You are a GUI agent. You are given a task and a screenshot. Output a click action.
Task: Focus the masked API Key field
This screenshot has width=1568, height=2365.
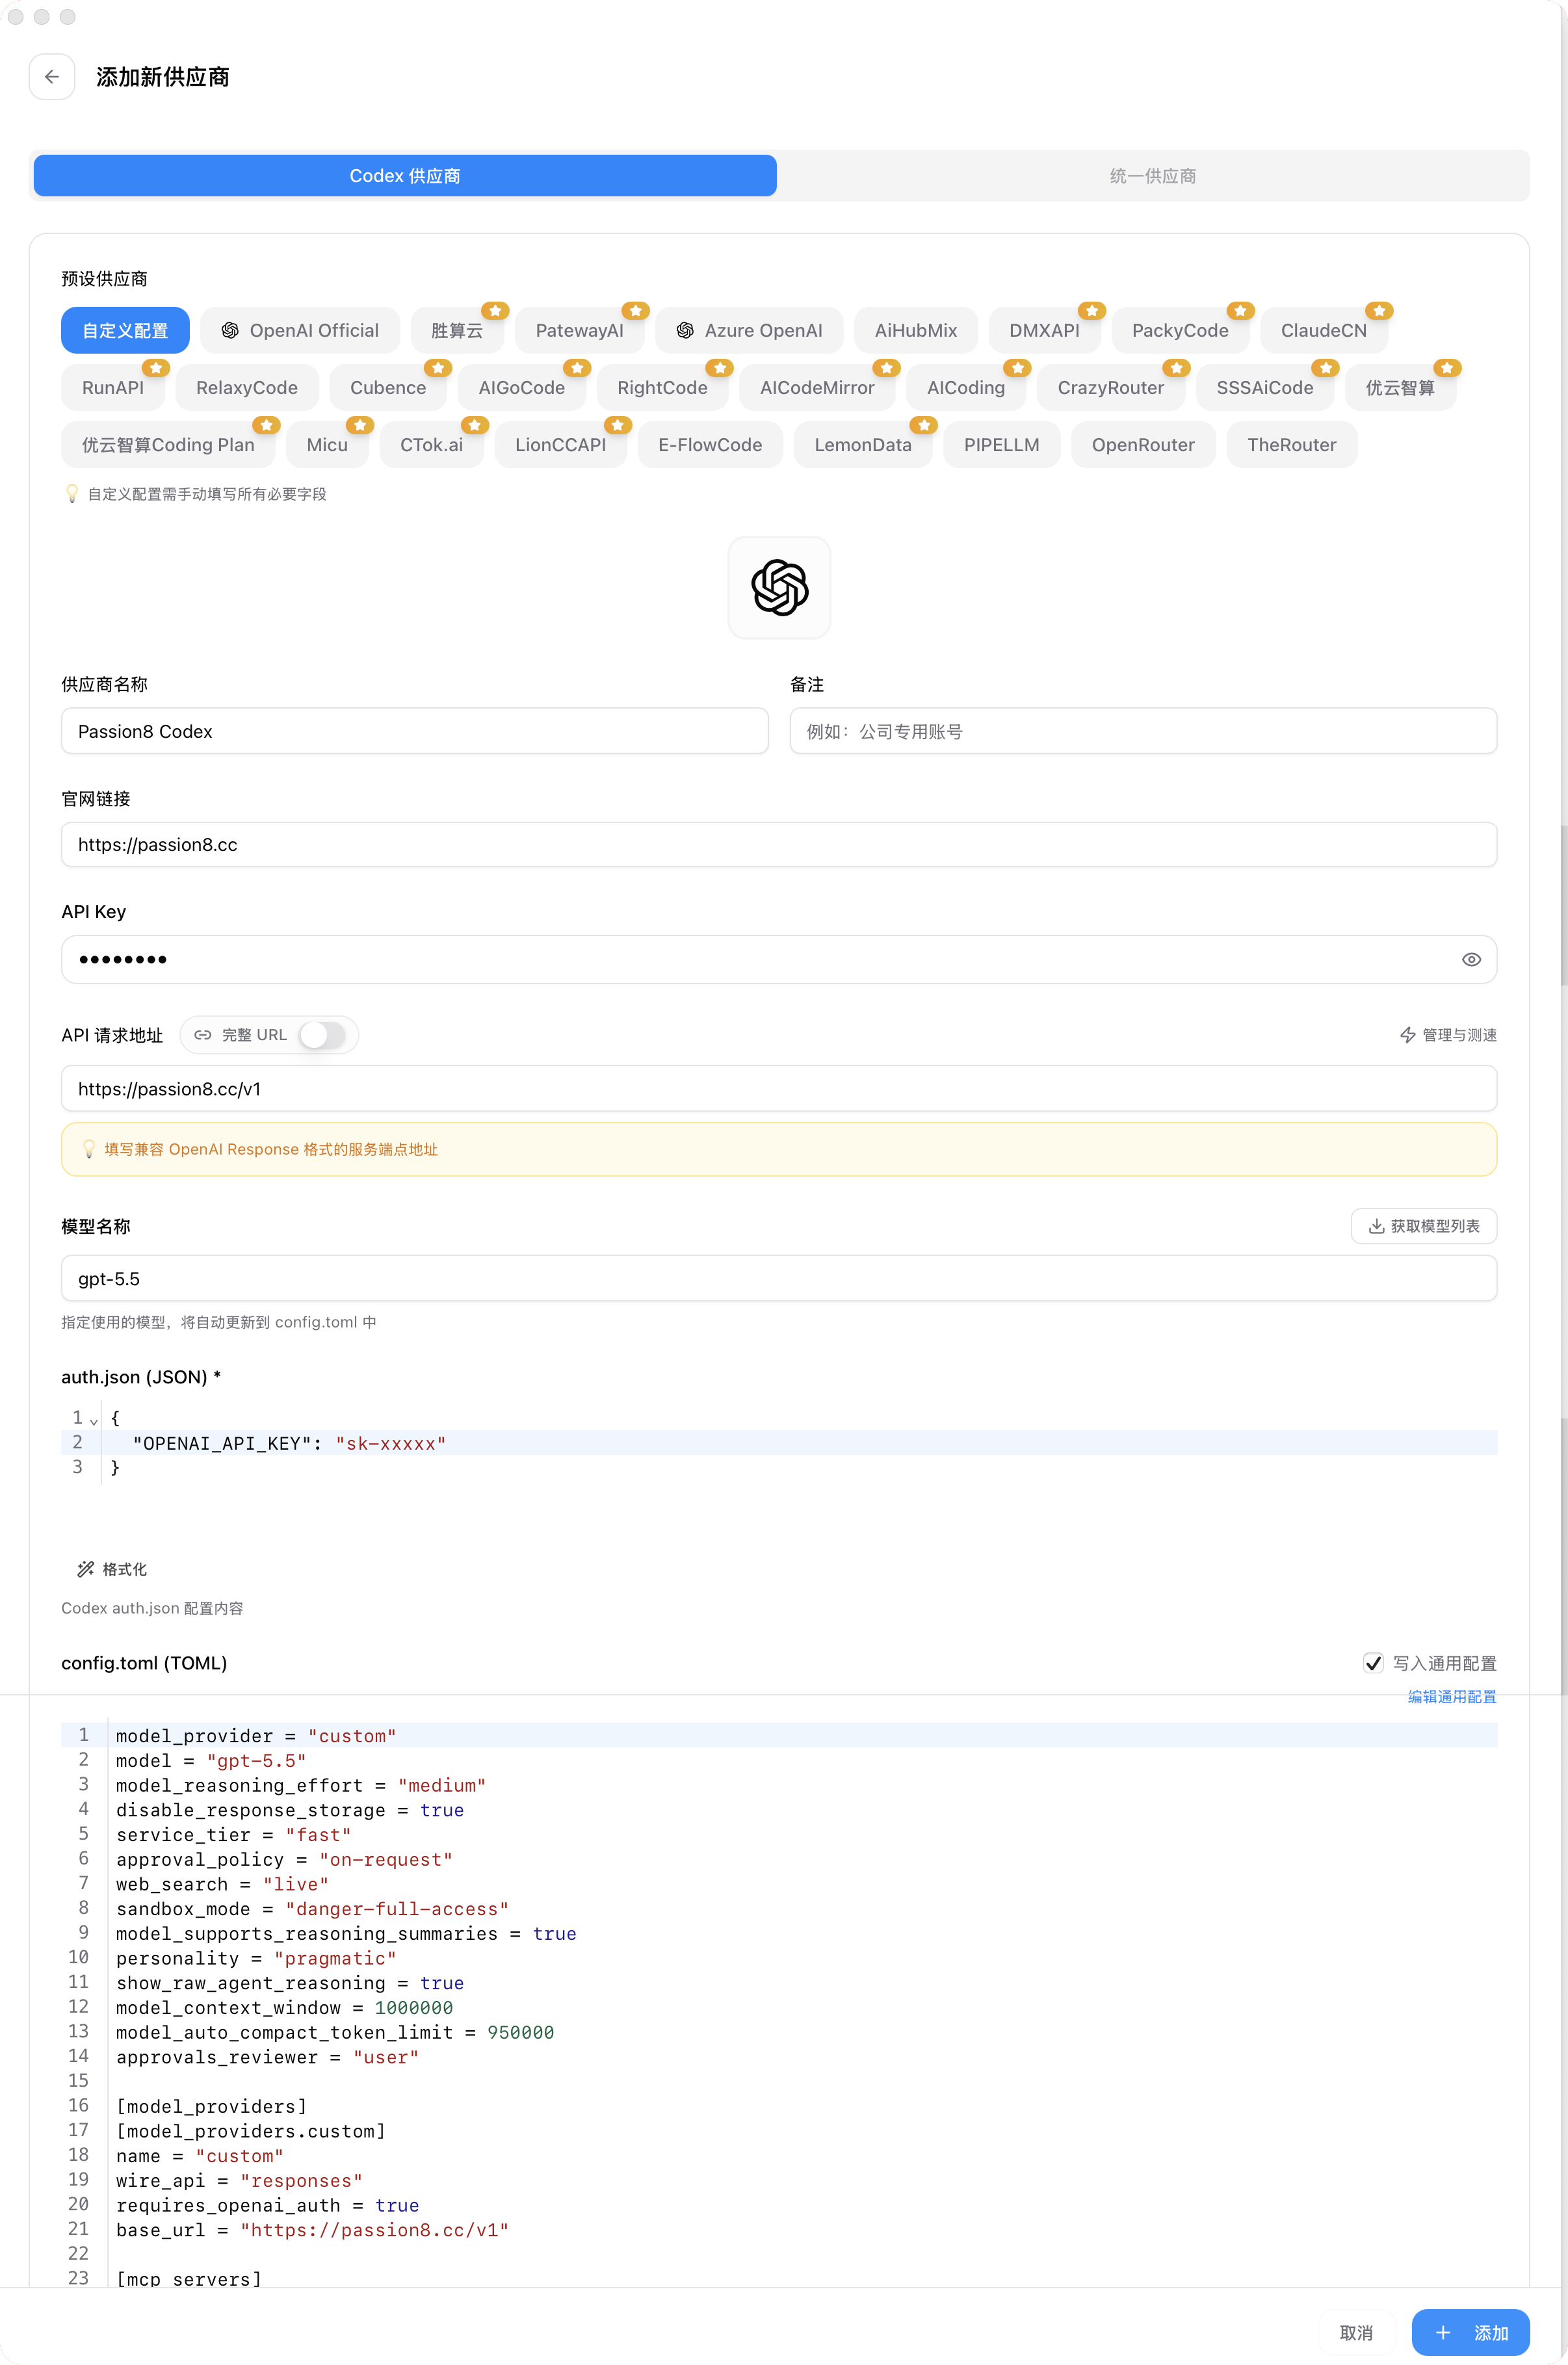(x=779, y=959)
